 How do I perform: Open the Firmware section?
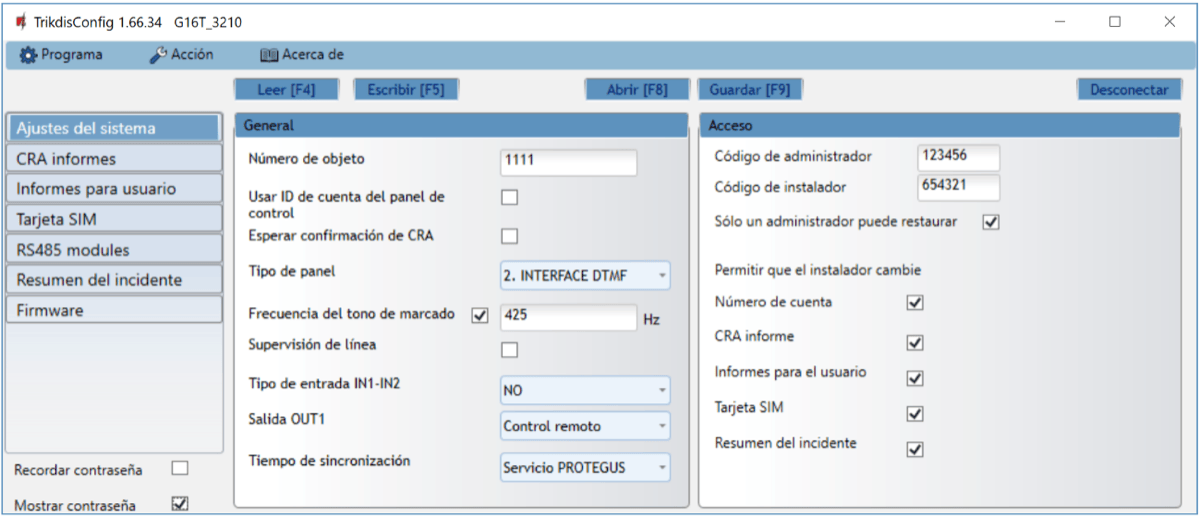pos(113,310)
